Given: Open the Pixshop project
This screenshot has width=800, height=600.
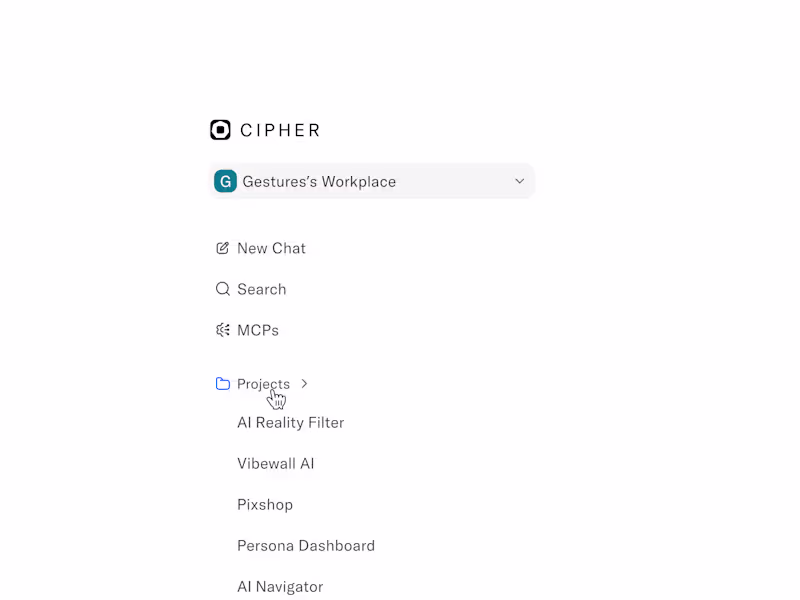Looking at the screenshot, I should (x=264, y=504).
